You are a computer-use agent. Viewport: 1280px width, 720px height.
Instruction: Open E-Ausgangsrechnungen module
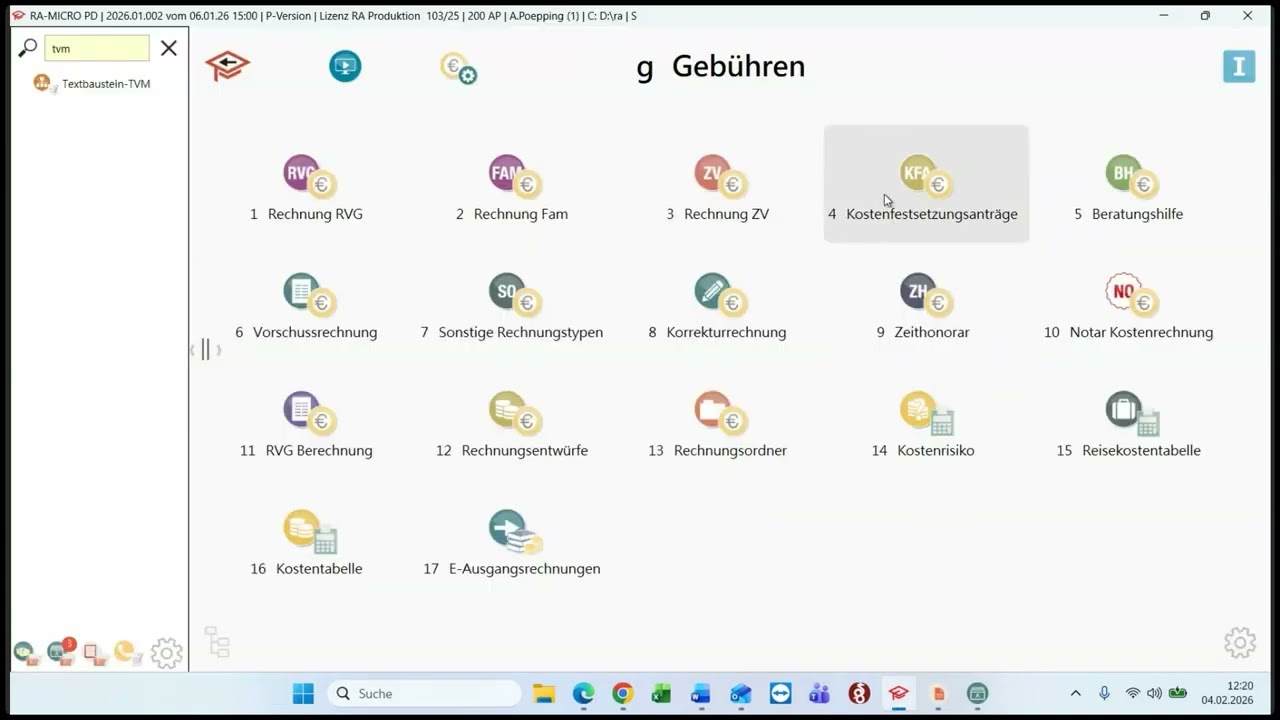[x=512, y=542]
